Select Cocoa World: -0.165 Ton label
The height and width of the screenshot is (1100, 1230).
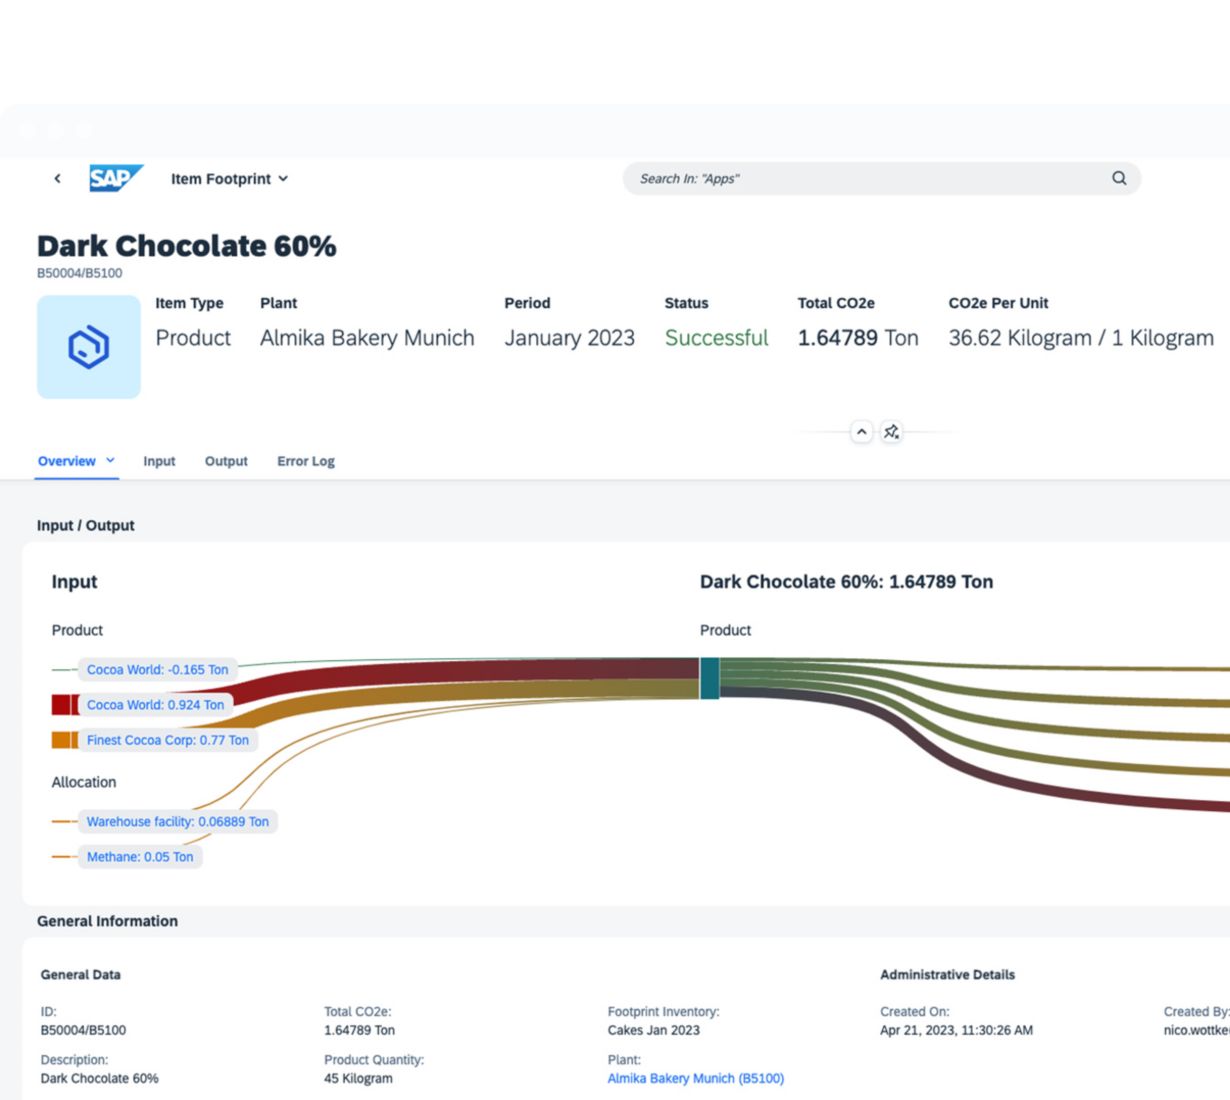coord(157,670)
